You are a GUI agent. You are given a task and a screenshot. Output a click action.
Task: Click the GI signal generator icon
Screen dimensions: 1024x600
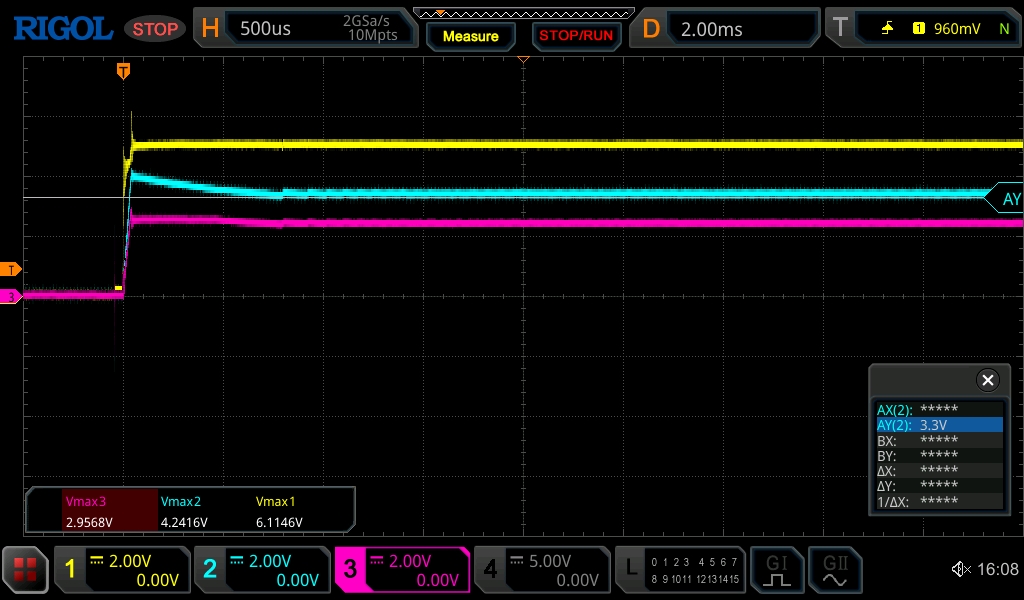(776, 570)
